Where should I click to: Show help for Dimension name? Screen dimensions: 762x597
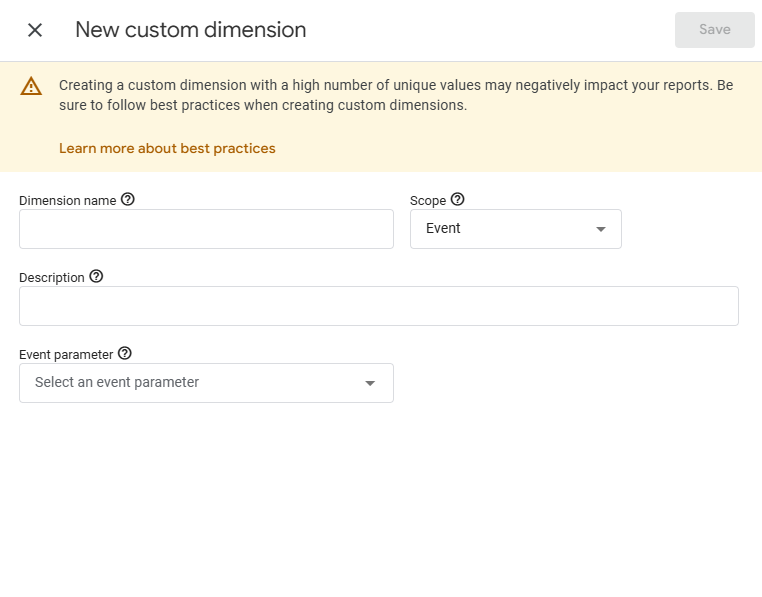[128, 199]
